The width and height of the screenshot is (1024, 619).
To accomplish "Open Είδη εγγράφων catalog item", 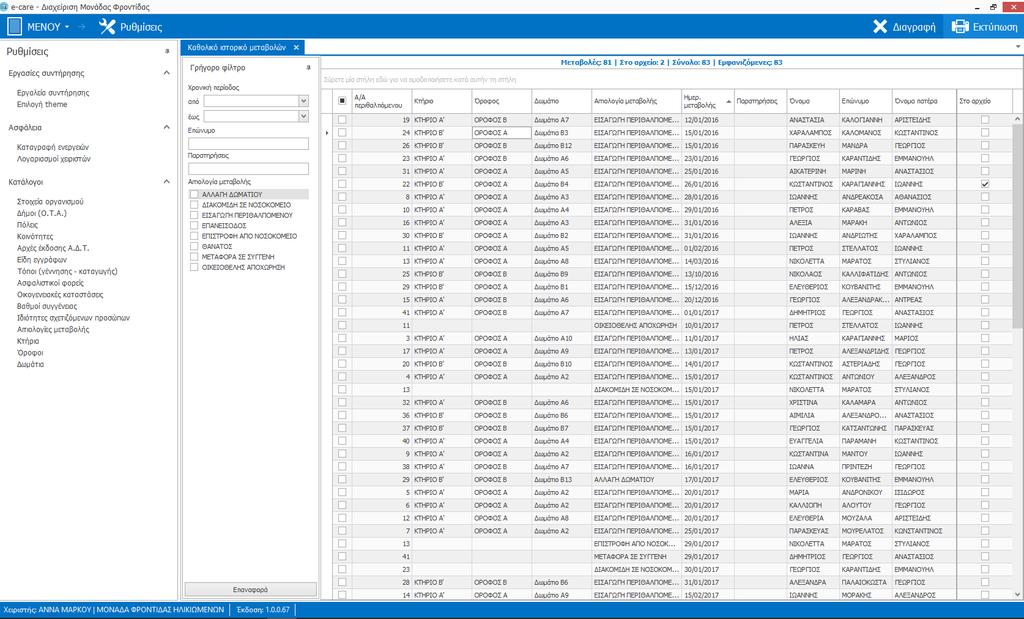I will [42, 260].
